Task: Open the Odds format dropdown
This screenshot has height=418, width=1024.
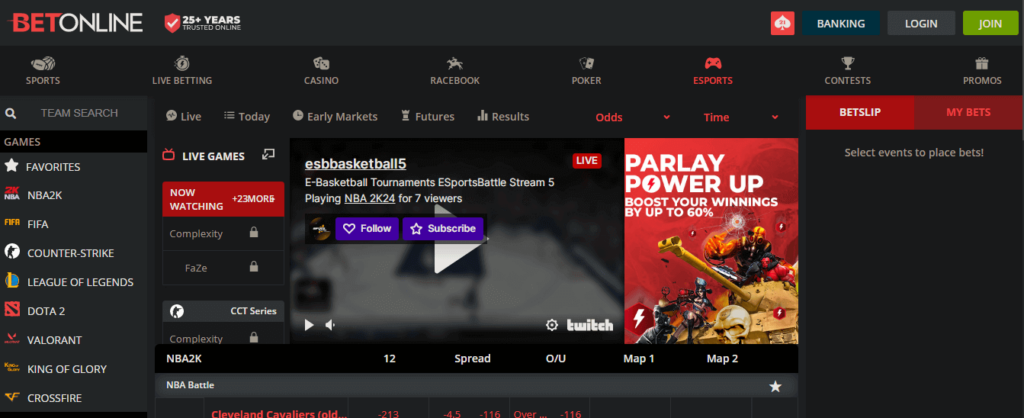Action: coord(633,118)
